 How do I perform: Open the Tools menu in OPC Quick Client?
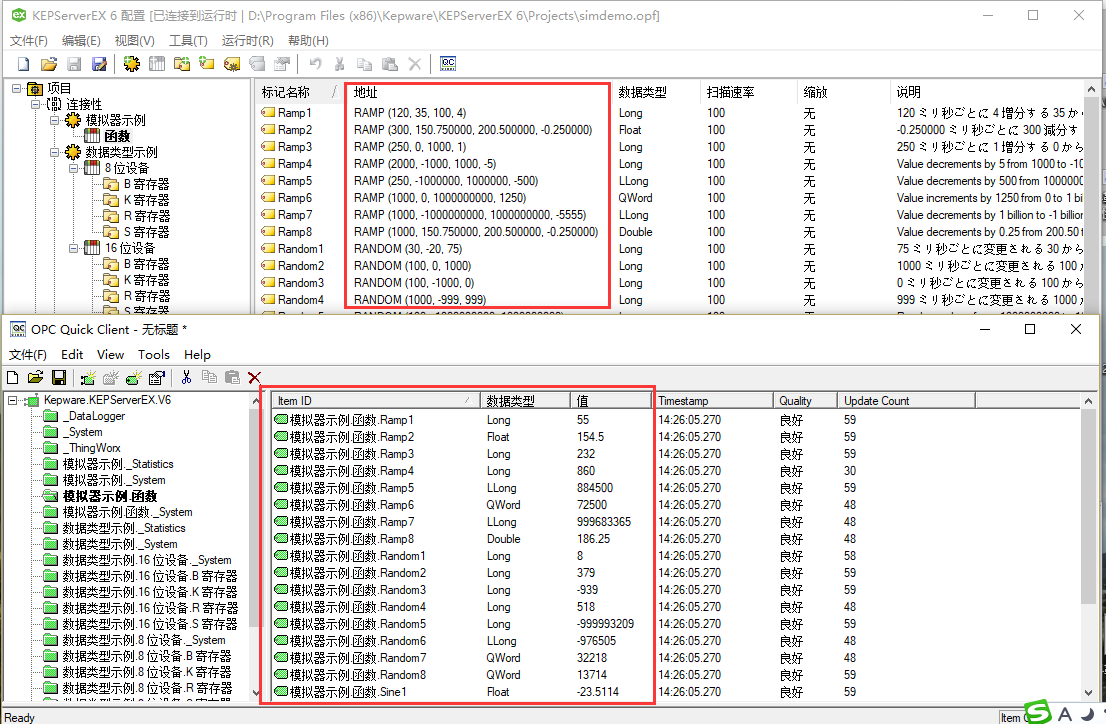[x=154, y=354]
